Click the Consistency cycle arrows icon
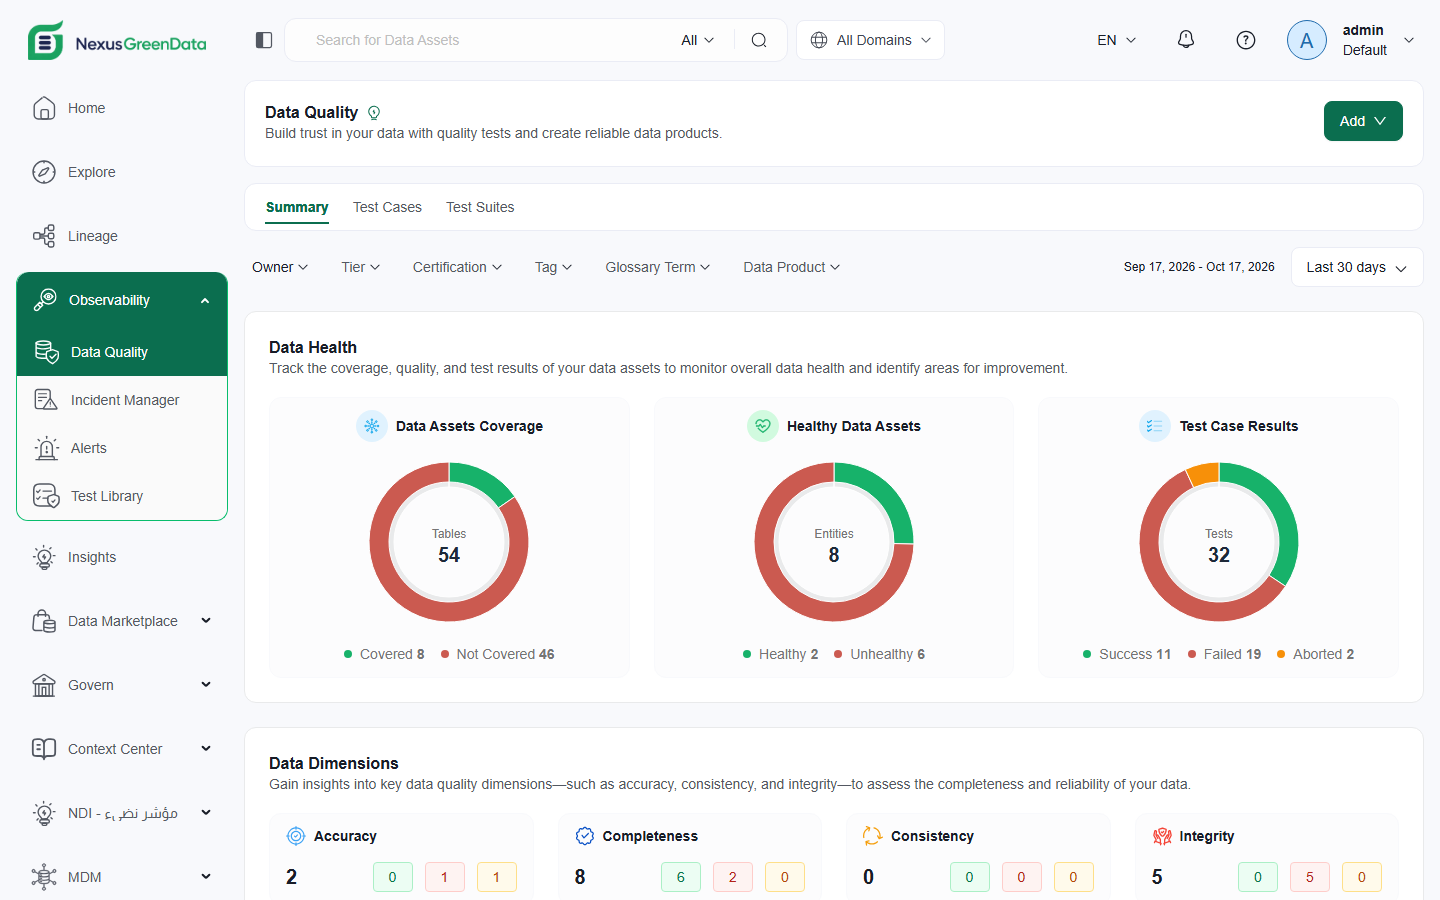The width and height of the screenshot is (1440, 900). (x=872, y=836)
